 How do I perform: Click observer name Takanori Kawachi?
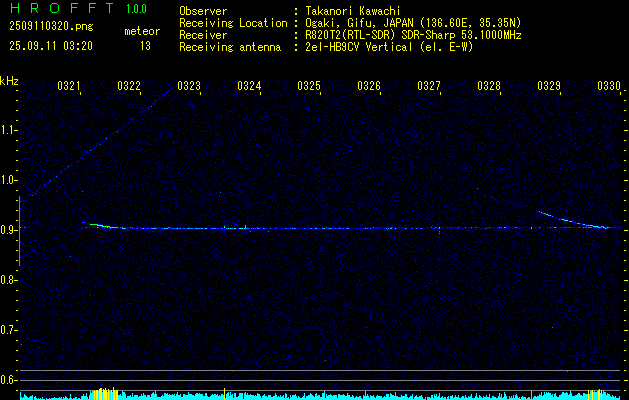point(353,11)
